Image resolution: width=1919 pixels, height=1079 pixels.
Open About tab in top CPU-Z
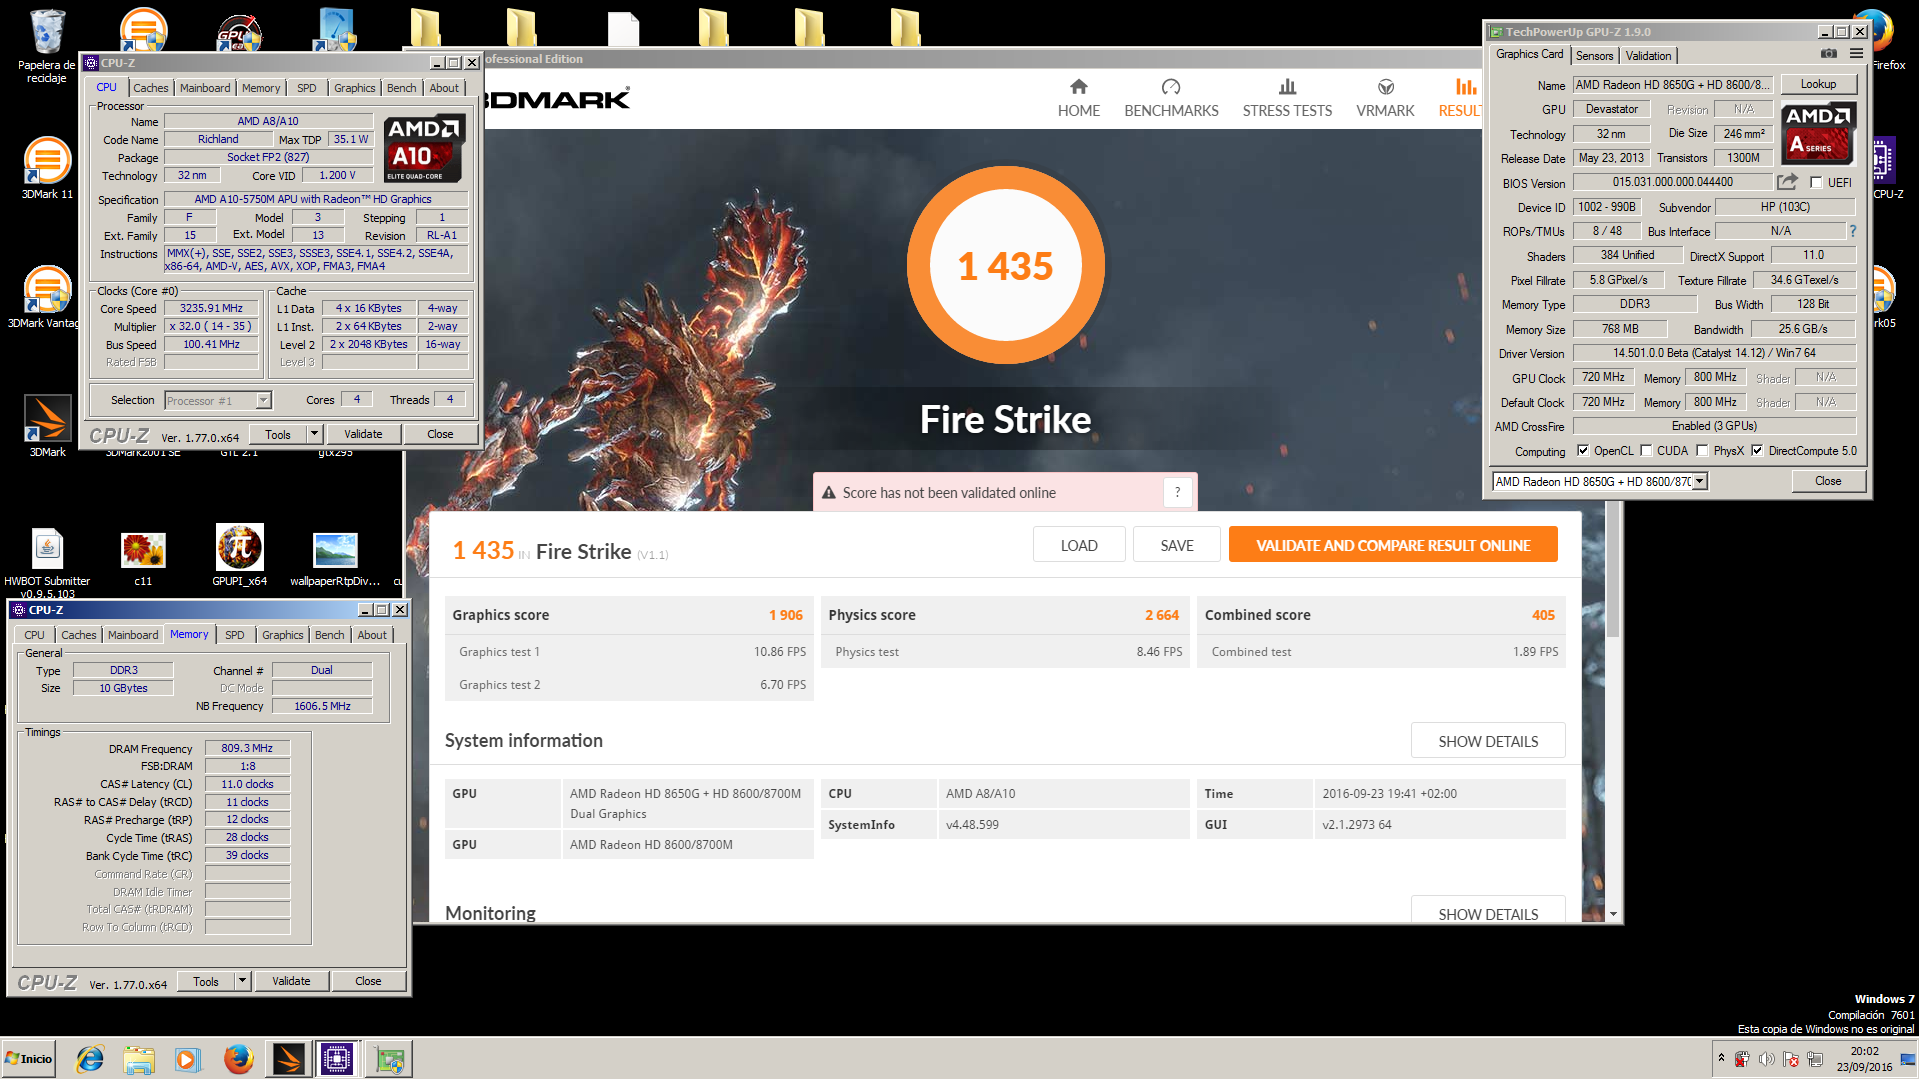(x=444, y=88)
